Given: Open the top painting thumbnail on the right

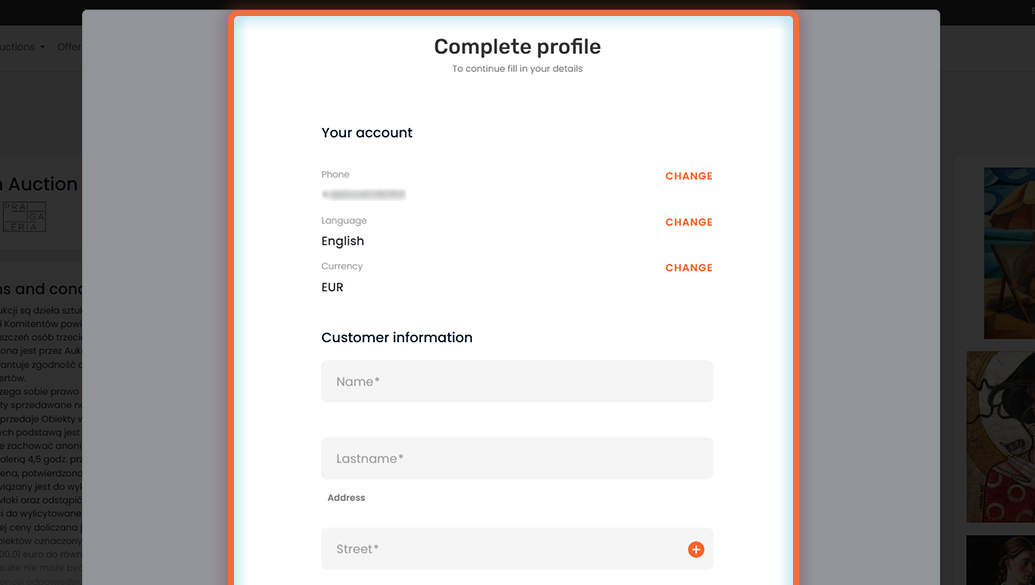Looking at the screenshot, I should 1009,253.
